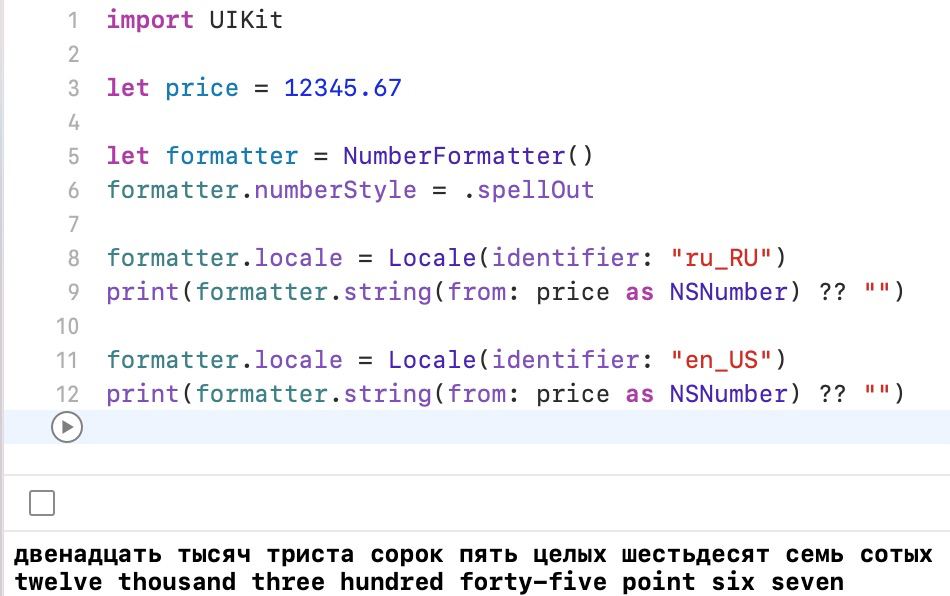The width and height of the screenshot is (950, 596).
Task: Click the print call on line 12
Action: click(143, 394)
